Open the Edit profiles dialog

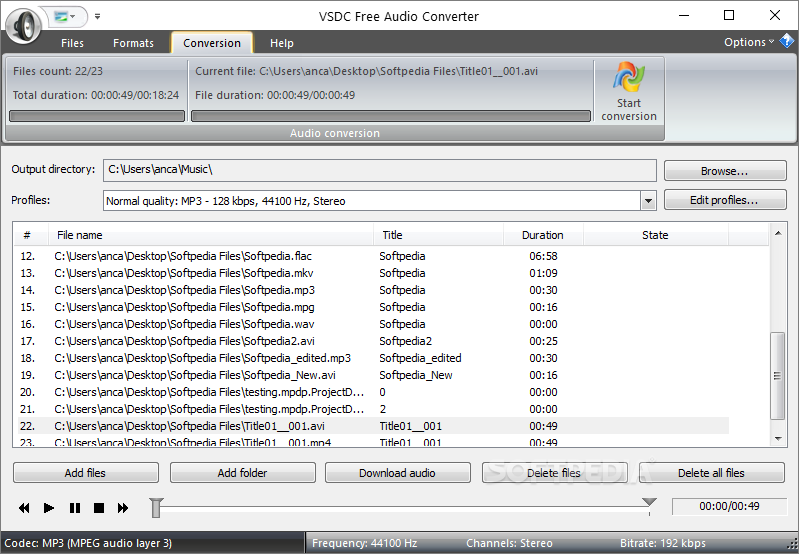[725, 200]
